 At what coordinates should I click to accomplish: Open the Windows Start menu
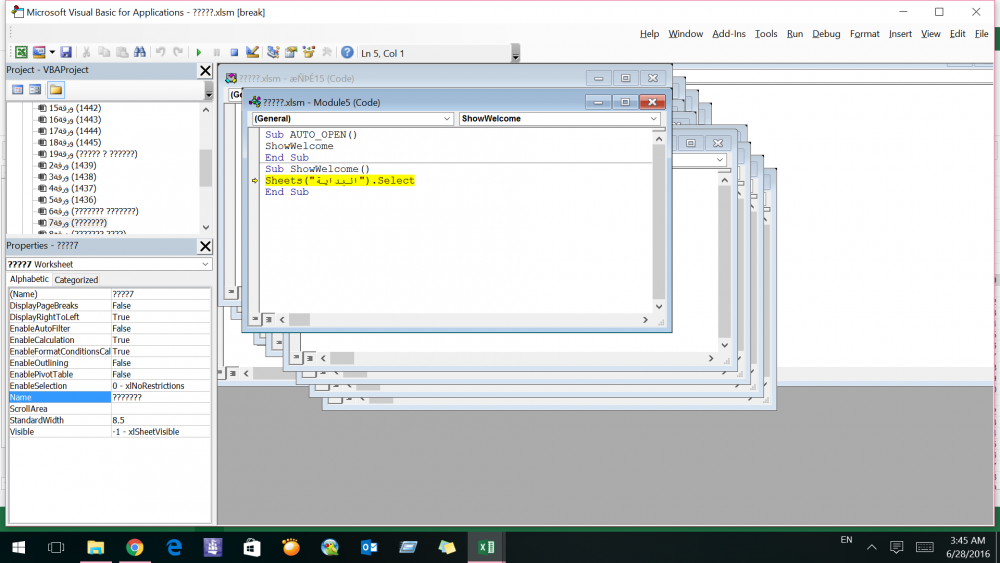18,547
